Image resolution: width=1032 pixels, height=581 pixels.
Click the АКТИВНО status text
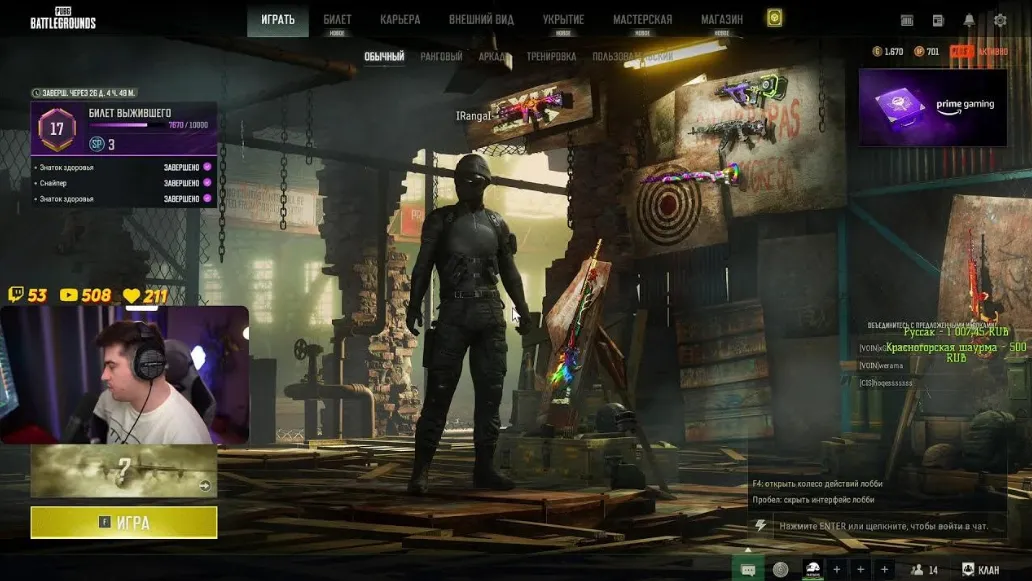(992, 51)
